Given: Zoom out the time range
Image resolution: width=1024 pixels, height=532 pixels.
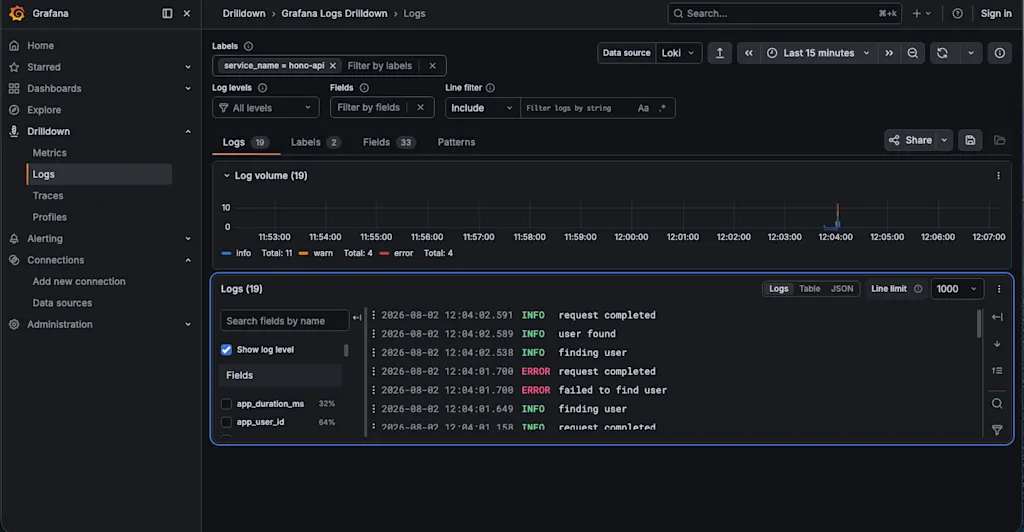Looking at the screenshot, I should coord(912,53).
